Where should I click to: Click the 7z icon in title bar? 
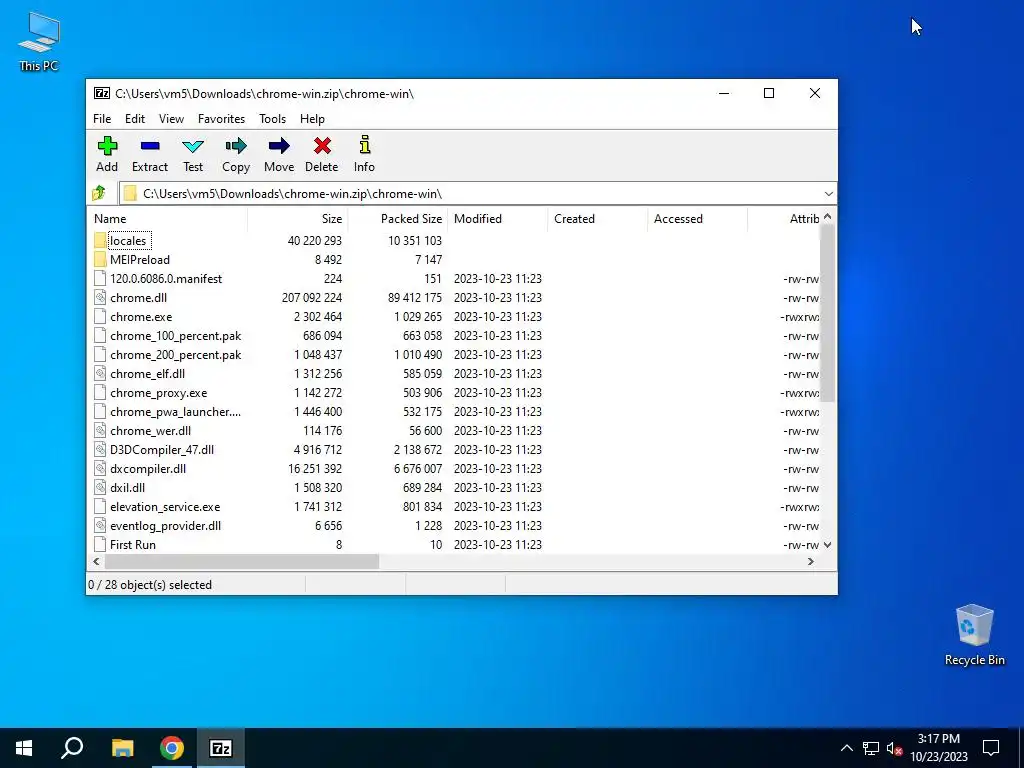pyautogui.click(x=102, y=93)
